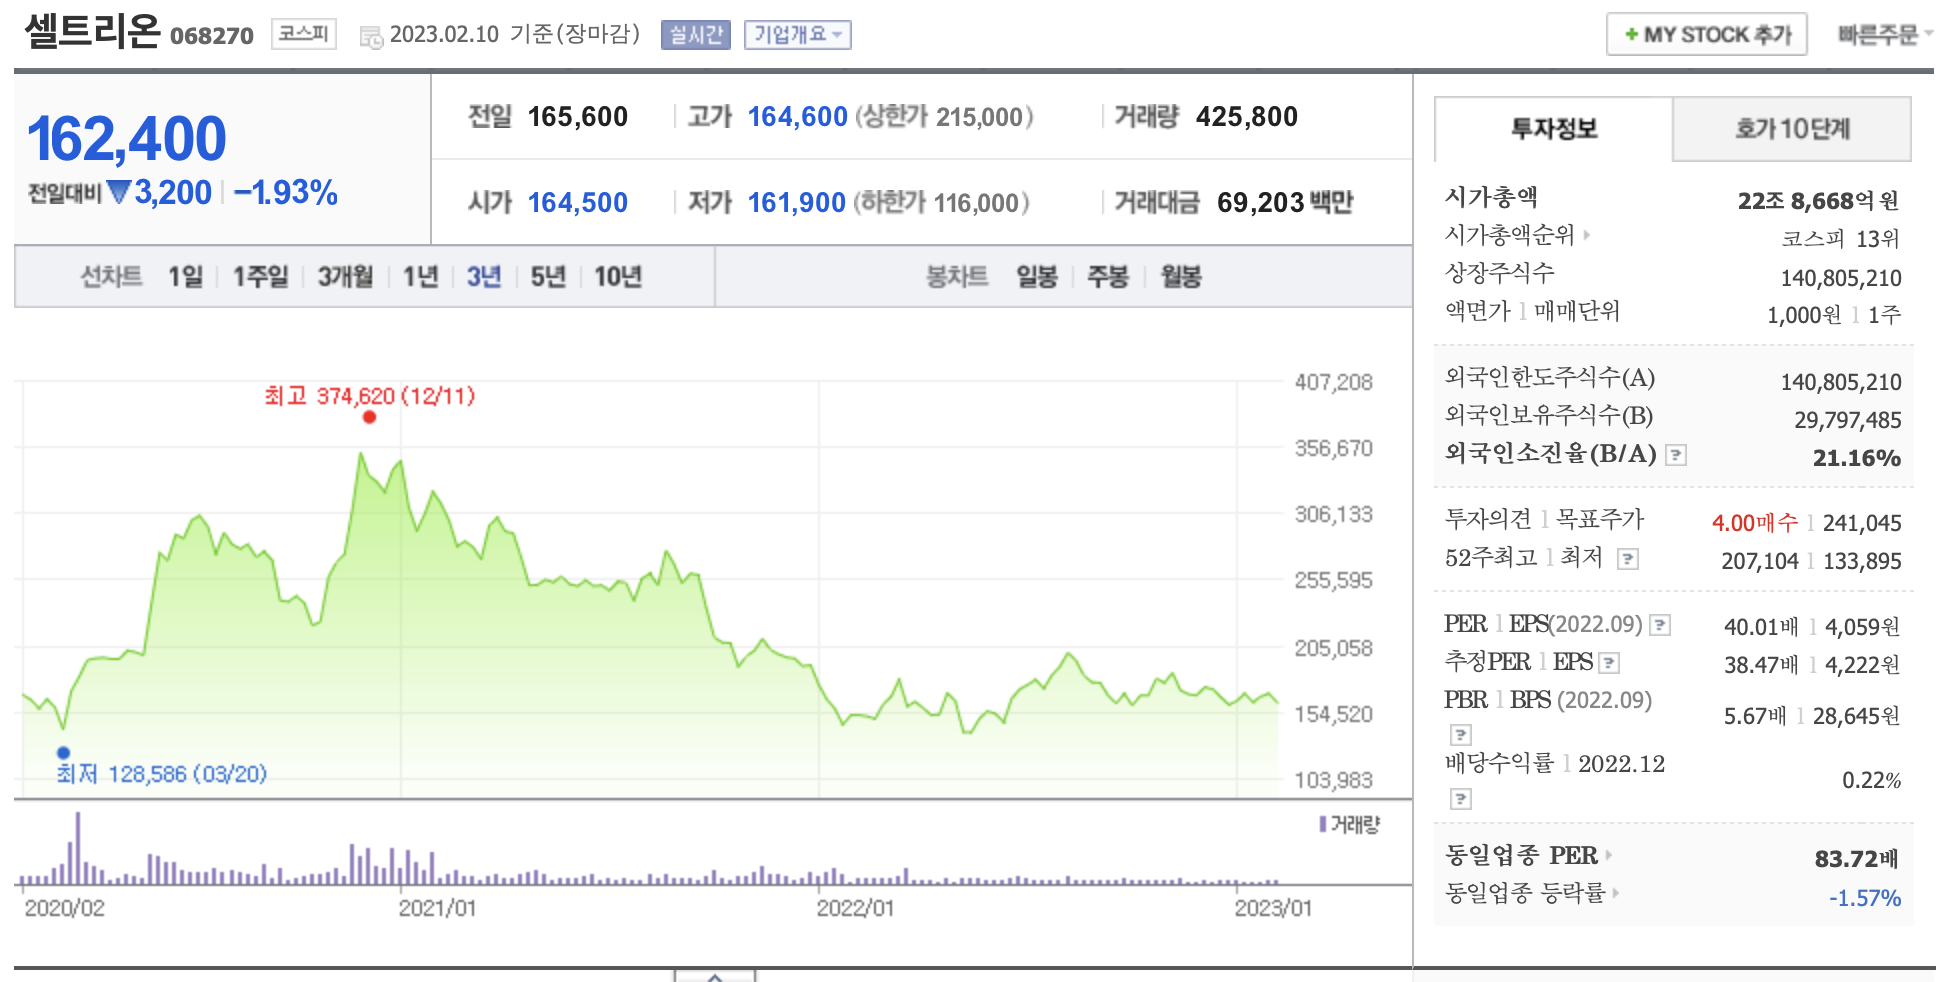Switch to the 호가10단계 tab
Viewport: 1938px width, 982px height.
tap(1791, 129)
